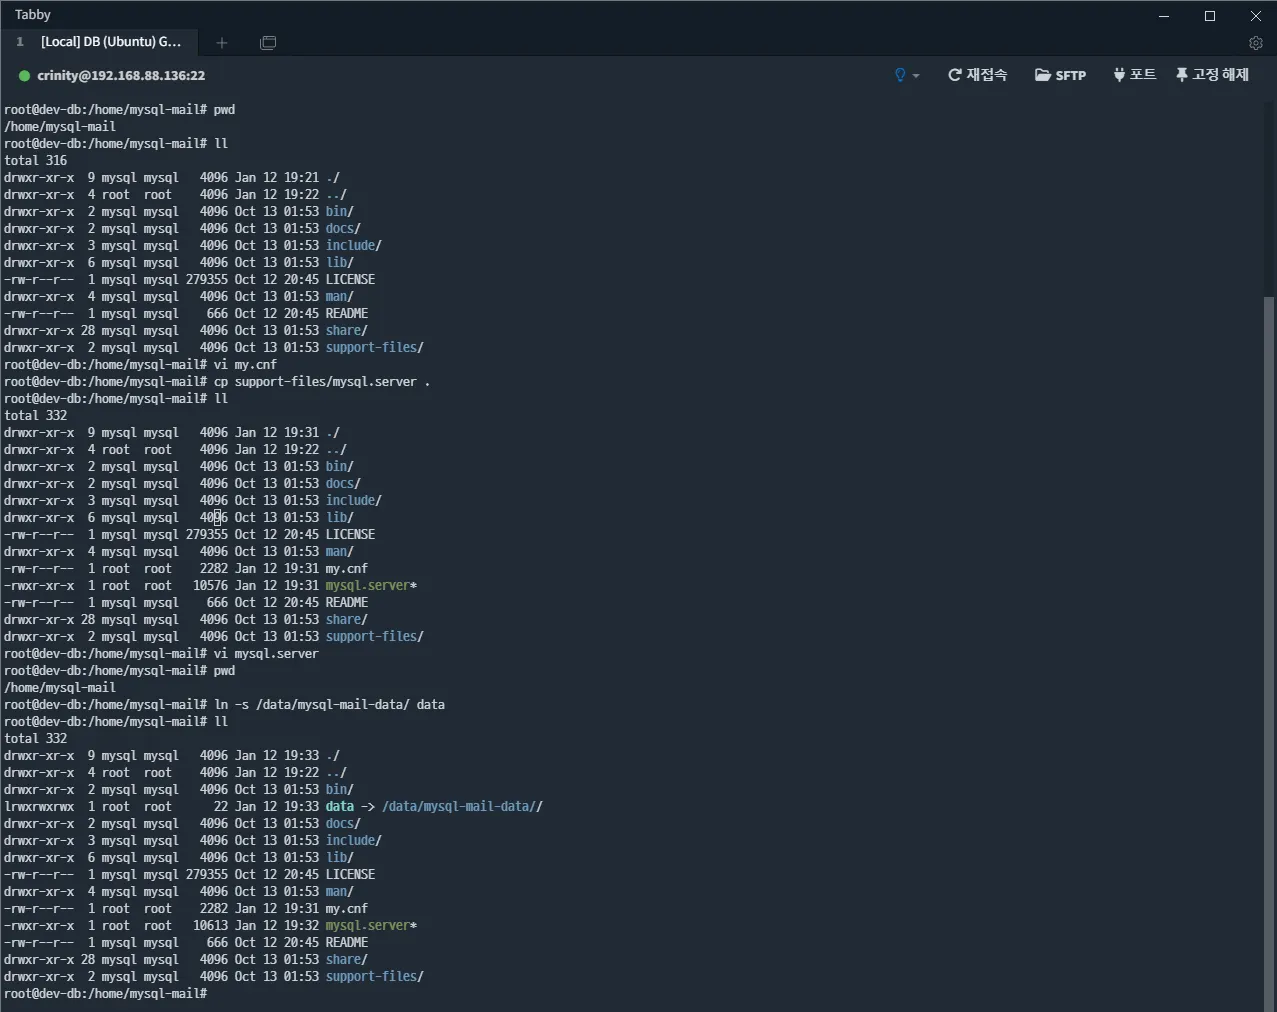1277x1012 pixels.
Task: Click mysql.server* on the 10613 size row
Action: tap(371, 925)
